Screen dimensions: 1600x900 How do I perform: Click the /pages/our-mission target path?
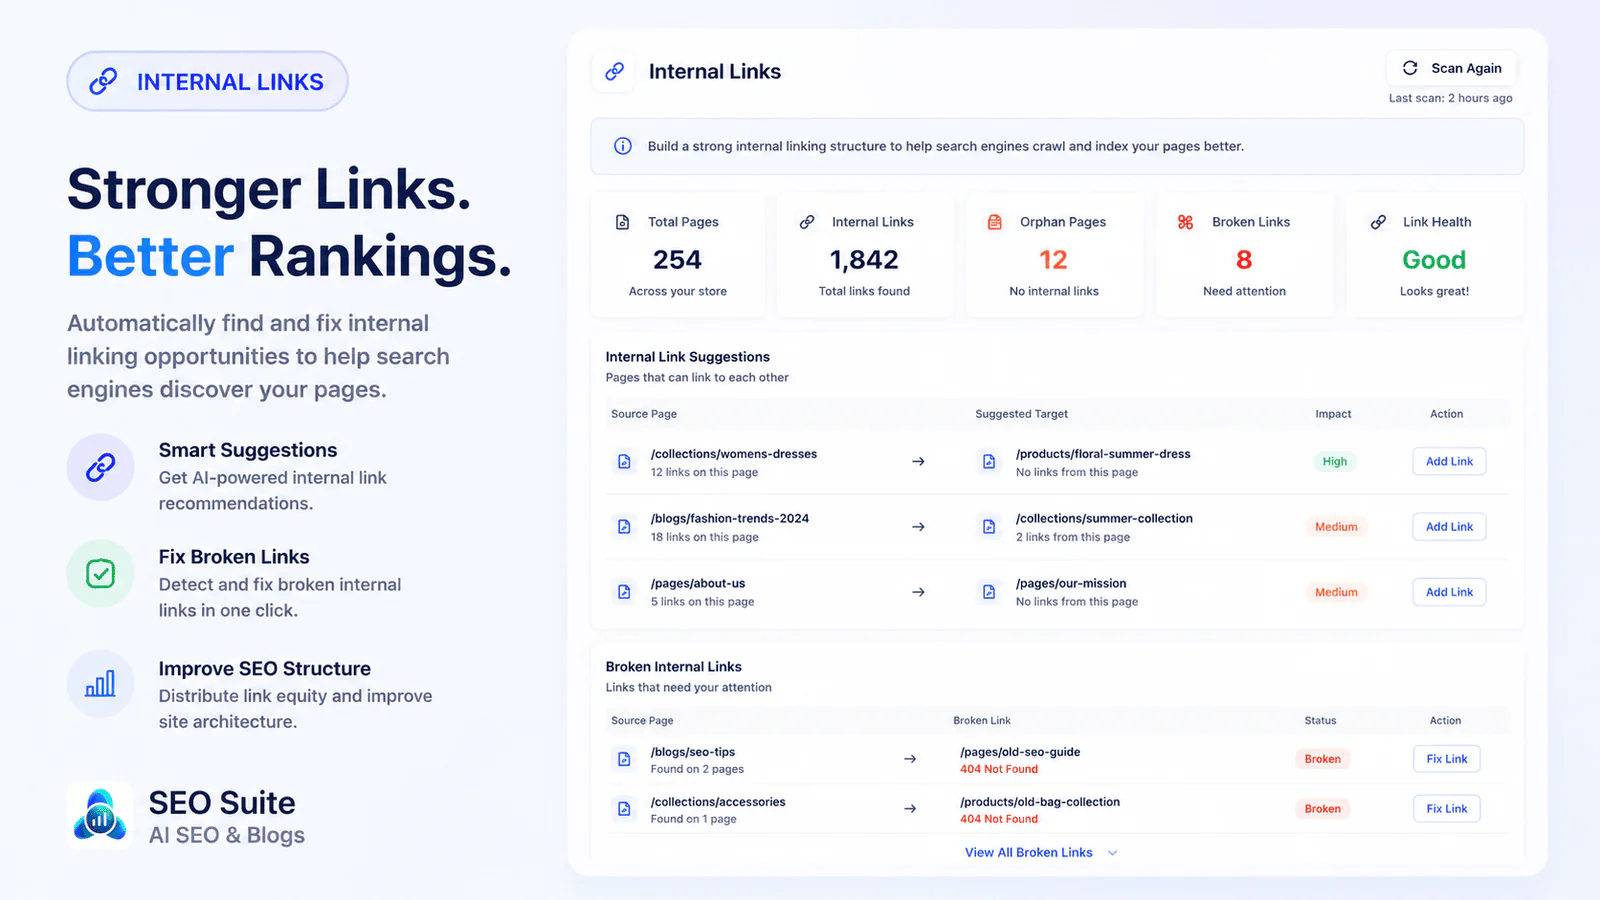[x=1071, y=584]
